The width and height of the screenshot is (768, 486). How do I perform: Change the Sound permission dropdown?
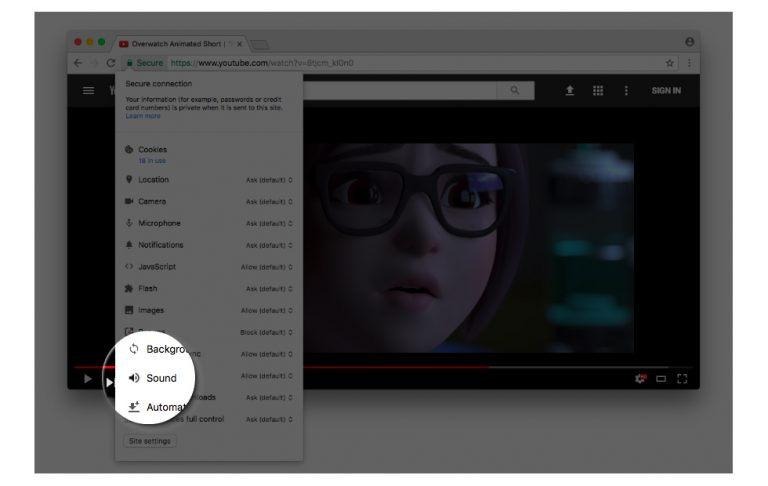(x=267, y=376)
